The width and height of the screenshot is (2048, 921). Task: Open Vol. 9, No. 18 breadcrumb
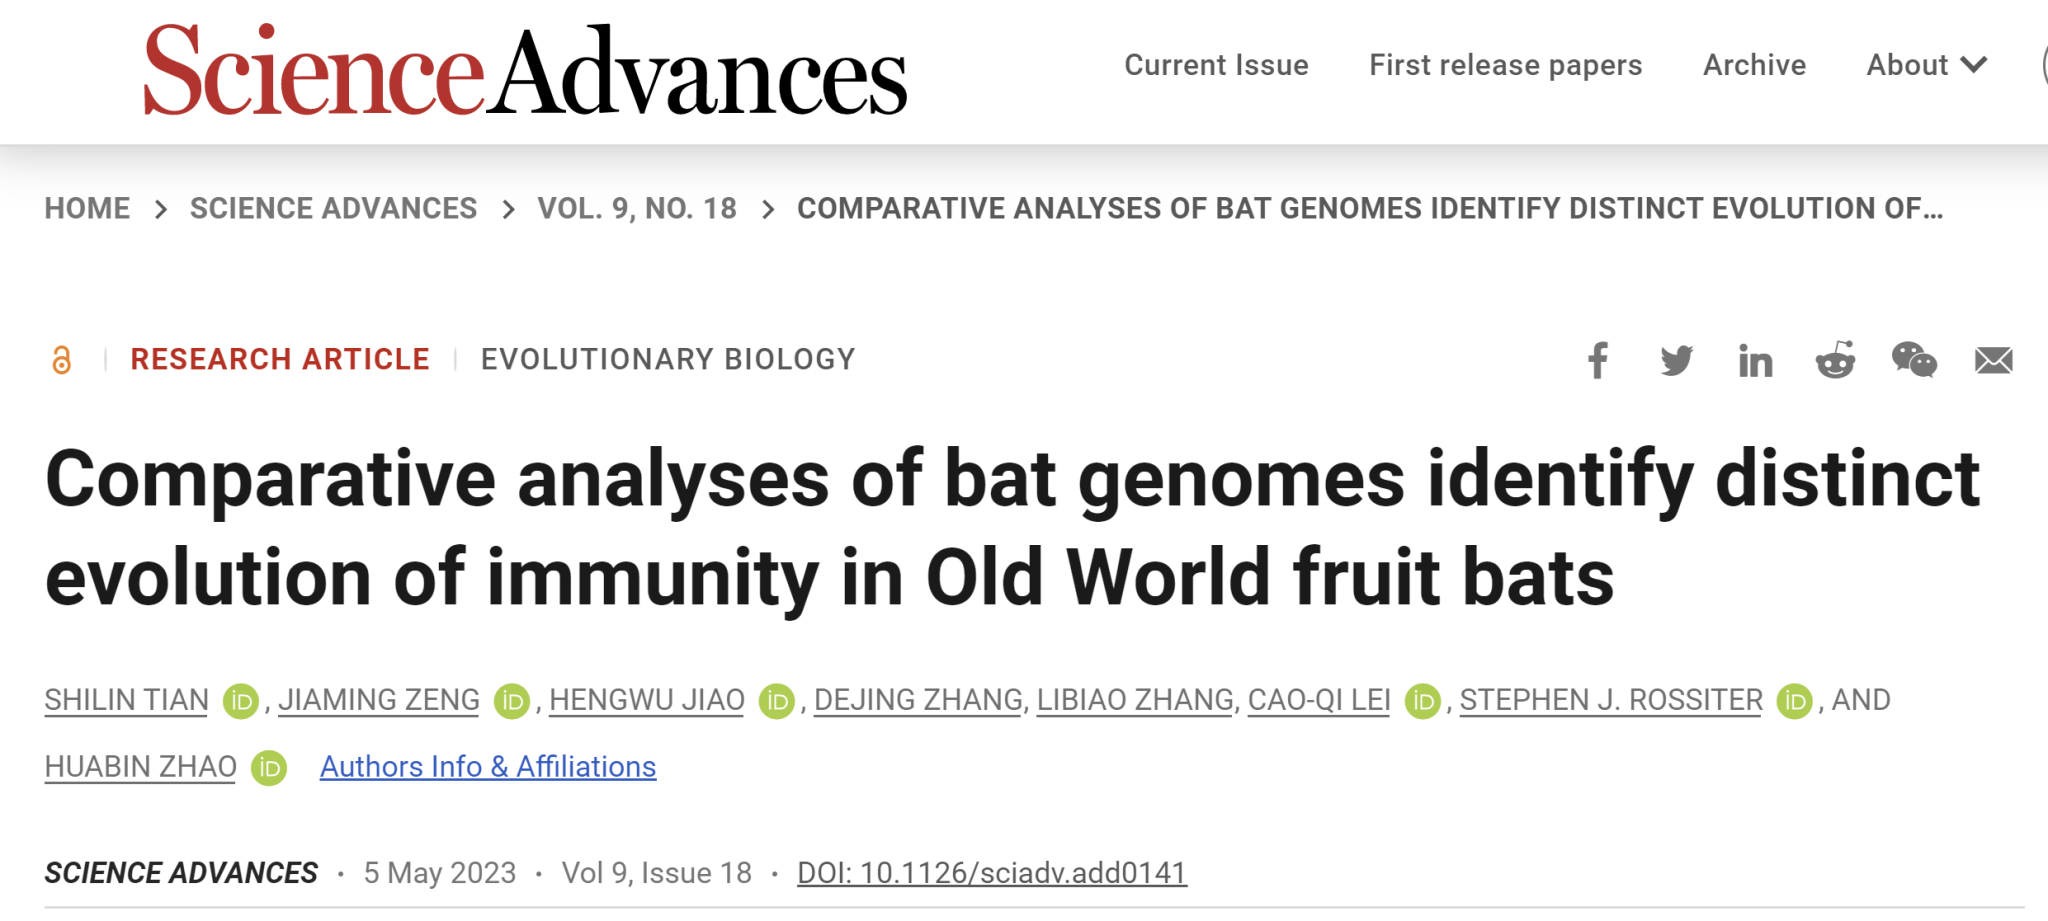[637, 208]
